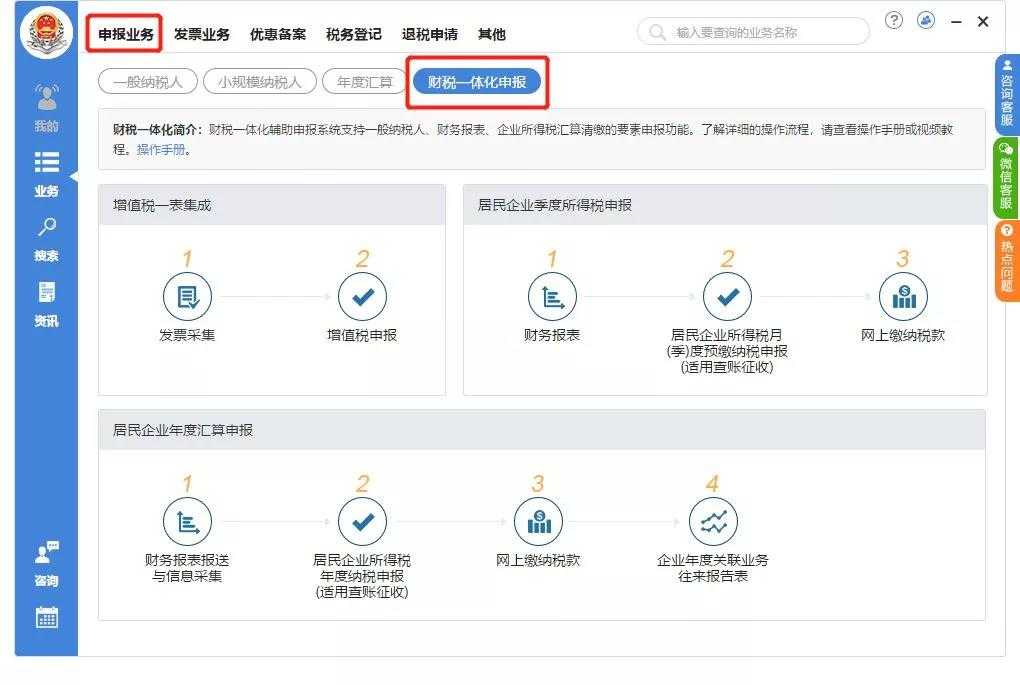The width and height of the screenshot is (1020, 685).
Task: Open 增值税申报 step icon
Action: [363, 296]
